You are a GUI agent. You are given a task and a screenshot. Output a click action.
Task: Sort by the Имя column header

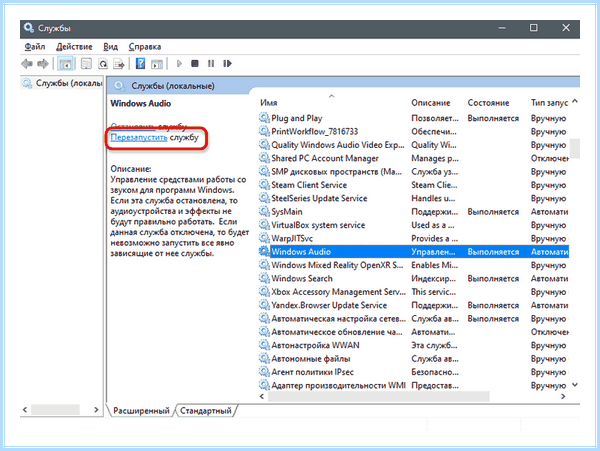point(269,103)
